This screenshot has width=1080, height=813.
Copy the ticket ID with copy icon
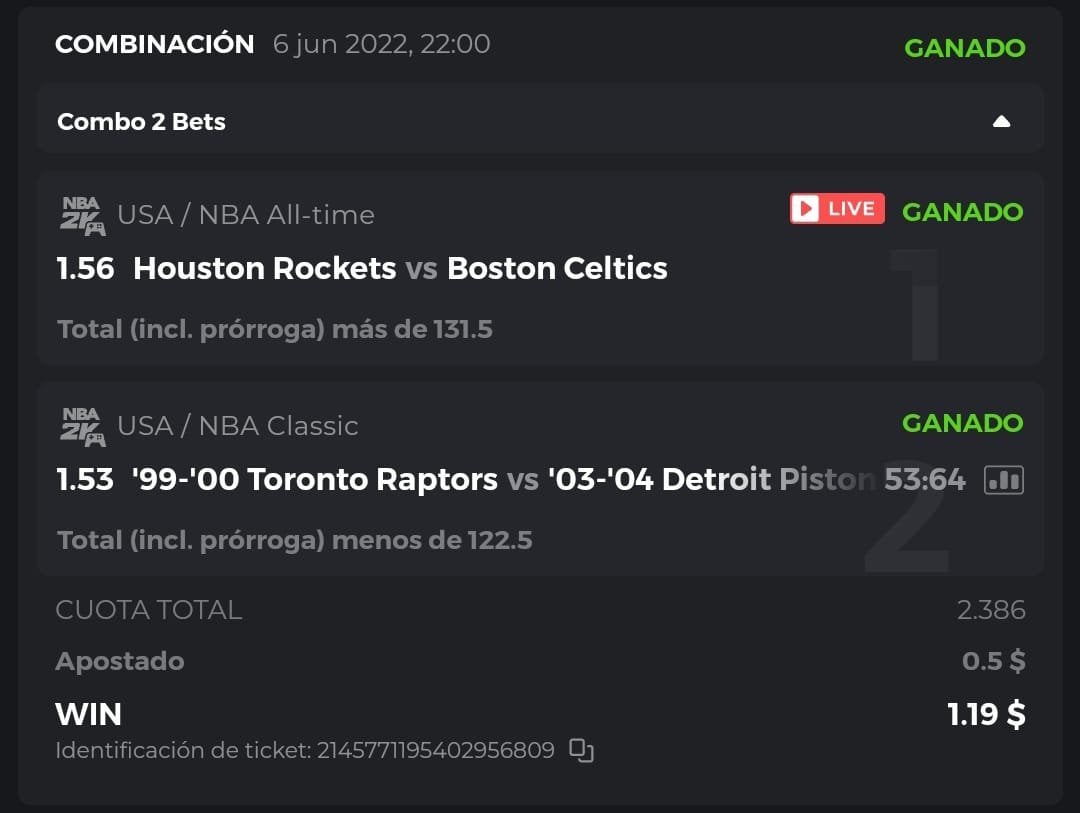click(581, 750)
